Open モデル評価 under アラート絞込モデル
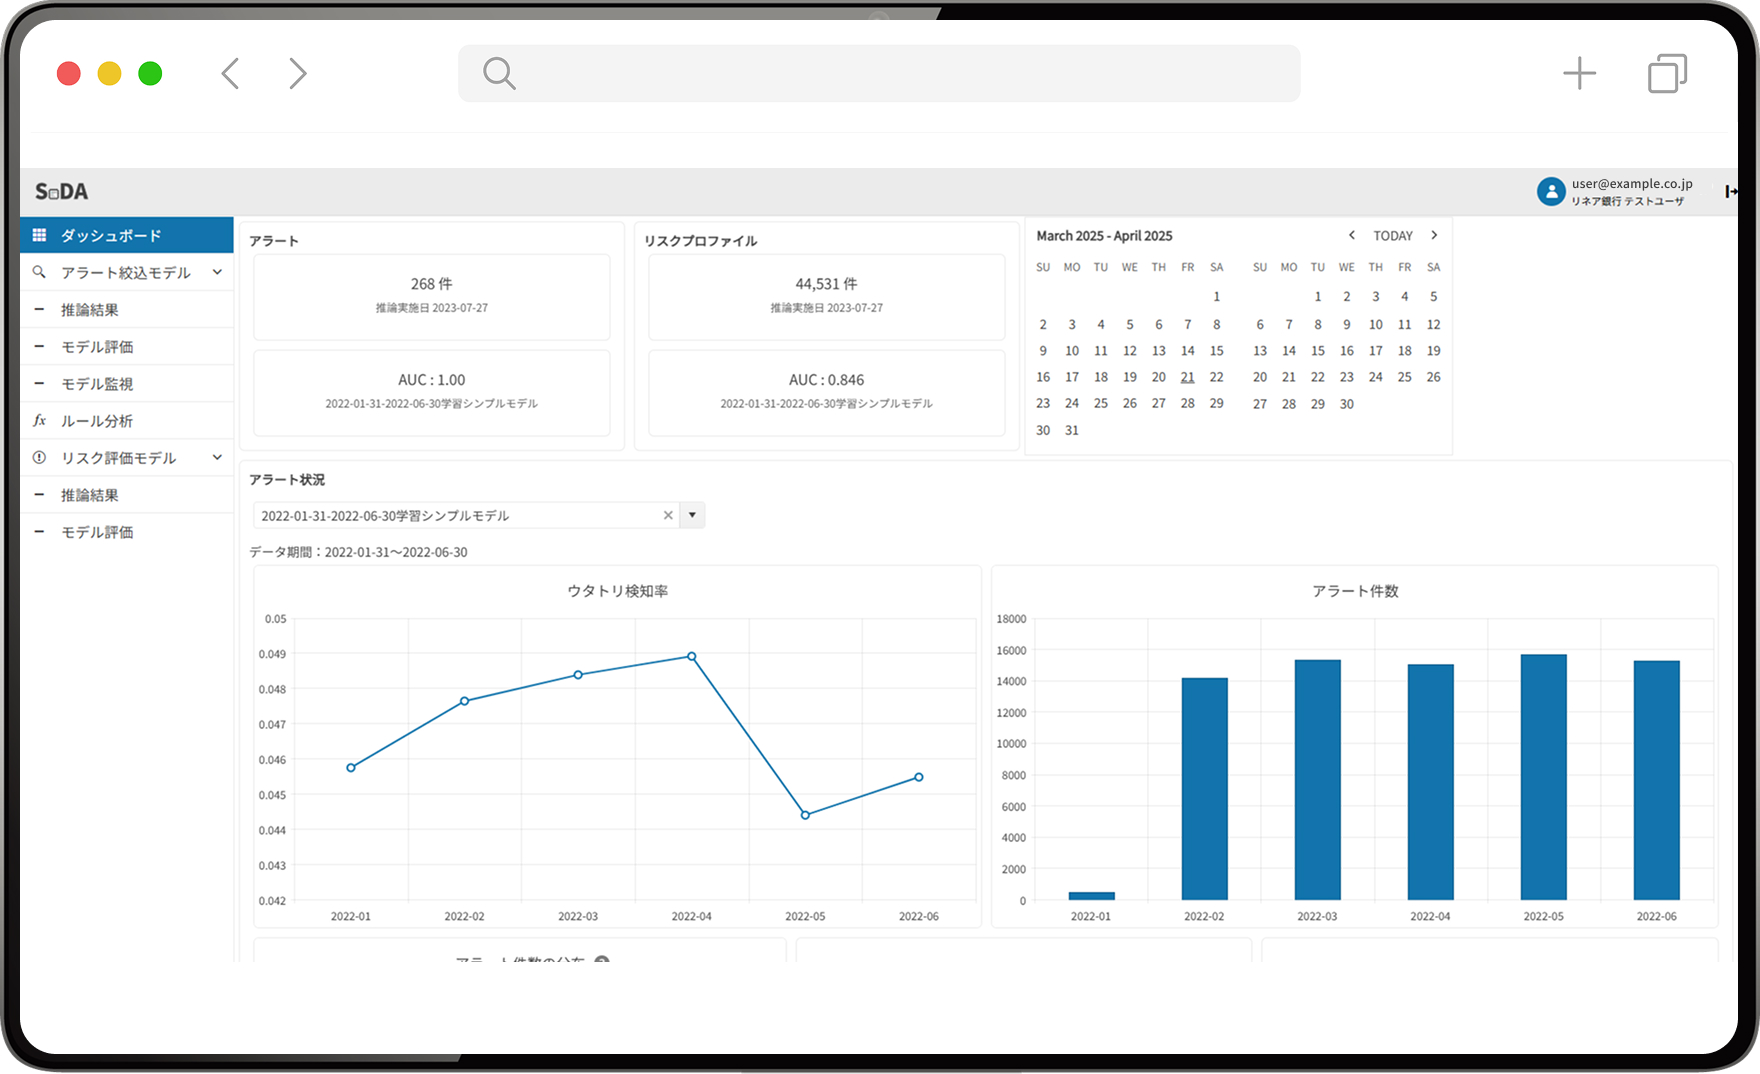This screenshot has height=1074, width=1760. click(x=127, y=347)
